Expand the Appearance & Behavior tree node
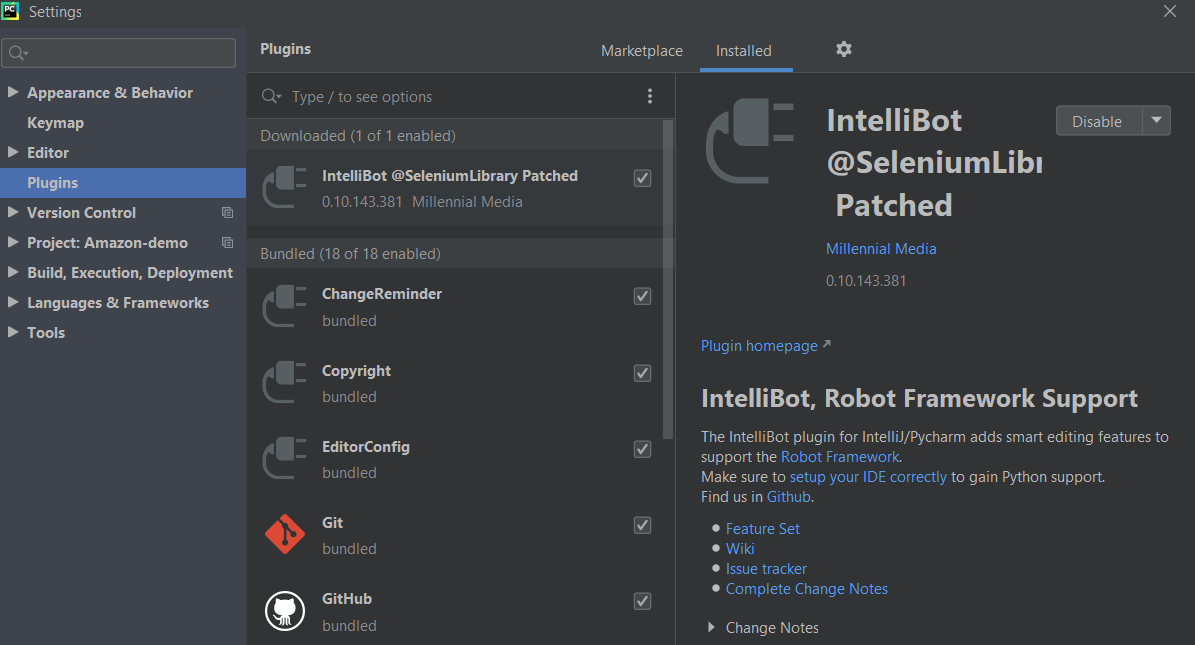The width and height of the screenshot is (1195, 645). coord(13,92)
